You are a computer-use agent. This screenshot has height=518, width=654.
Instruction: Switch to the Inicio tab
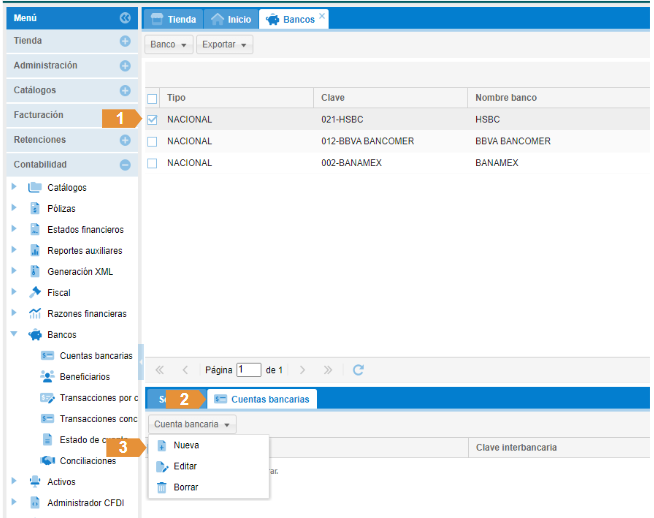(231, 19)
